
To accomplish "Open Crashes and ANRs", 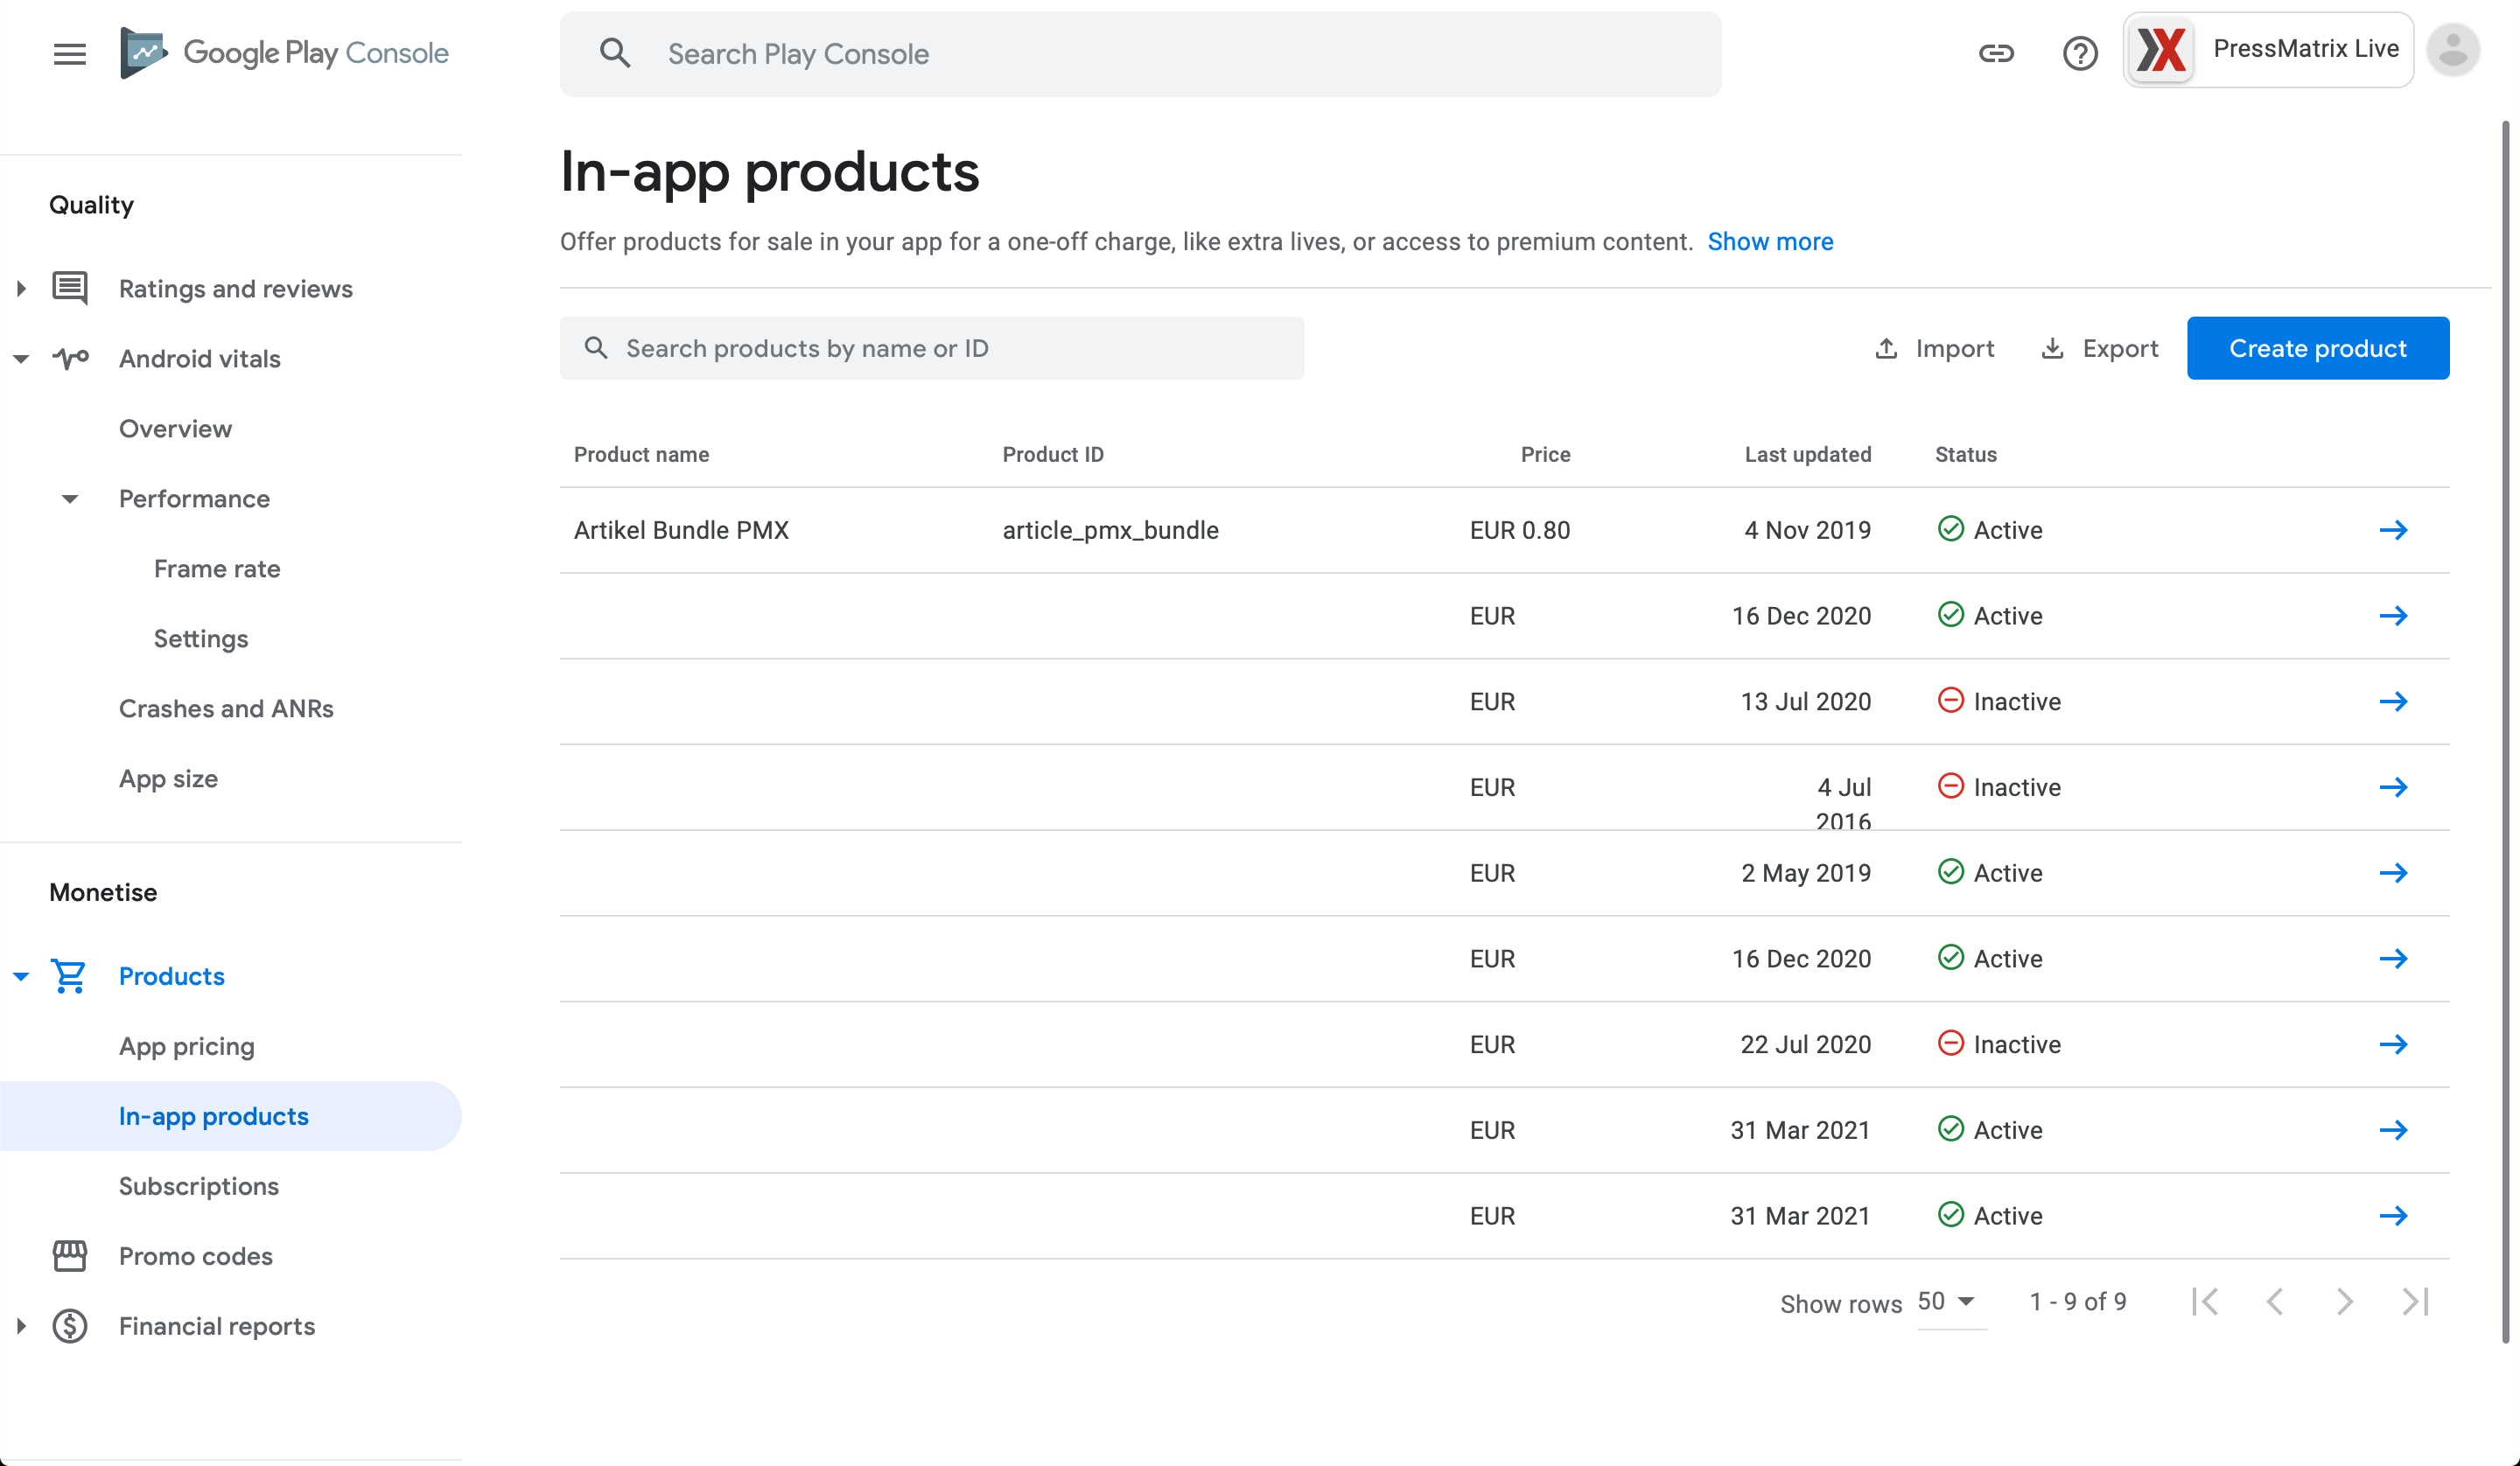I will (226, 708).
